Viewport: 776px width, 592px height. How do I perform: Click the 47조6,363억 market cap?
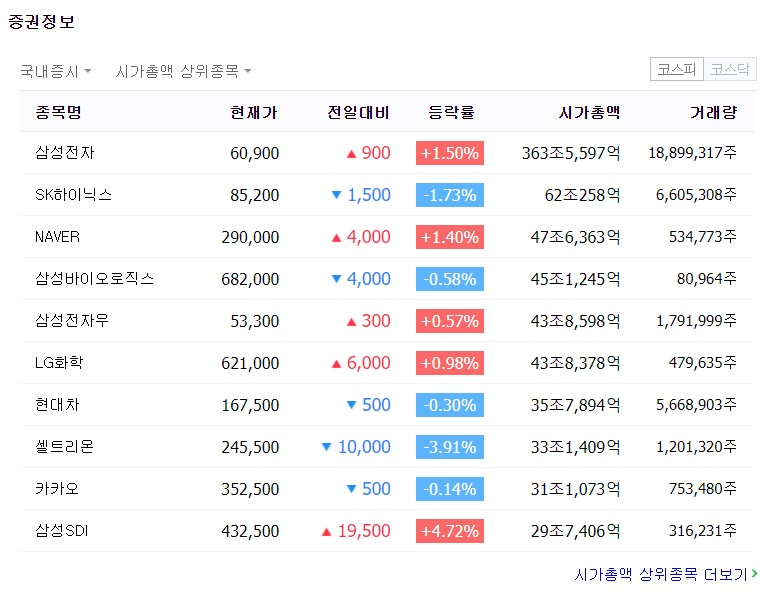coord(576,237)
